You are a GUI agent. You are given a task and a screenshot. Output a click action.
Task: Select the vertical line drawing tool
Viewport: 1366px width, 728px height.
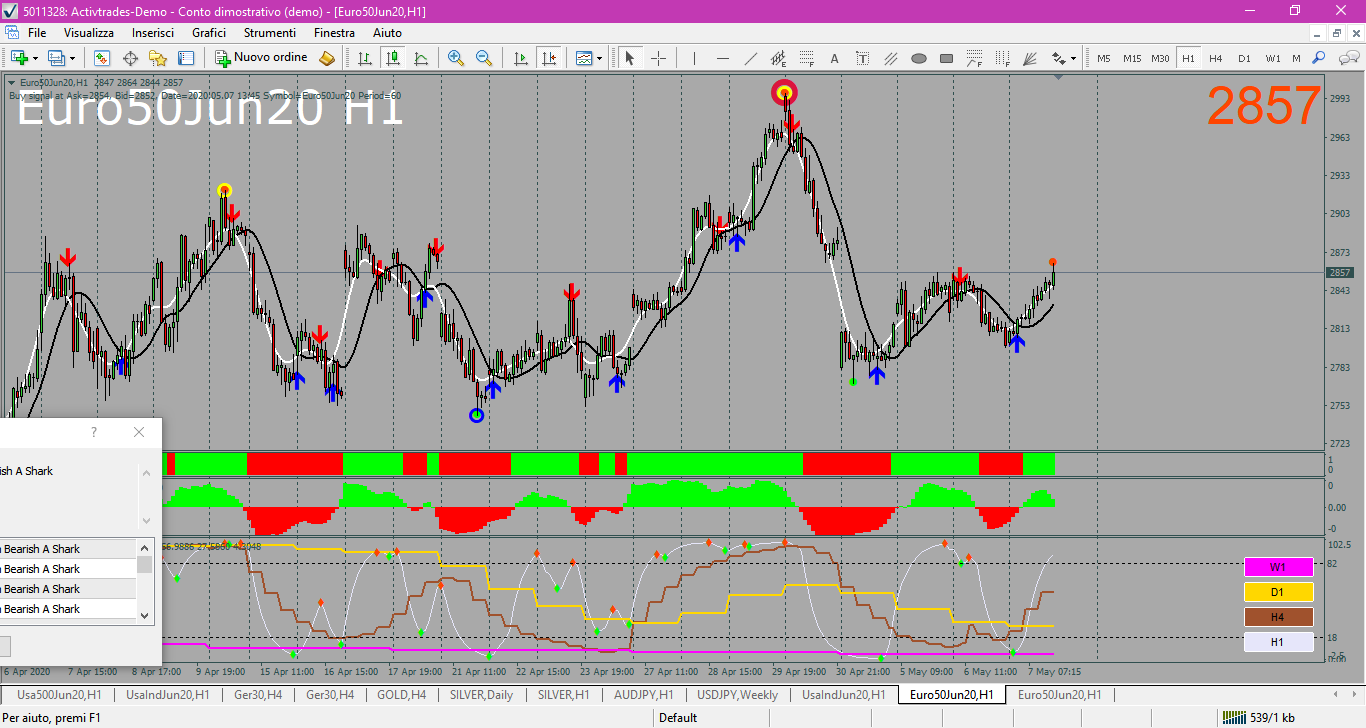coord(694,58)
